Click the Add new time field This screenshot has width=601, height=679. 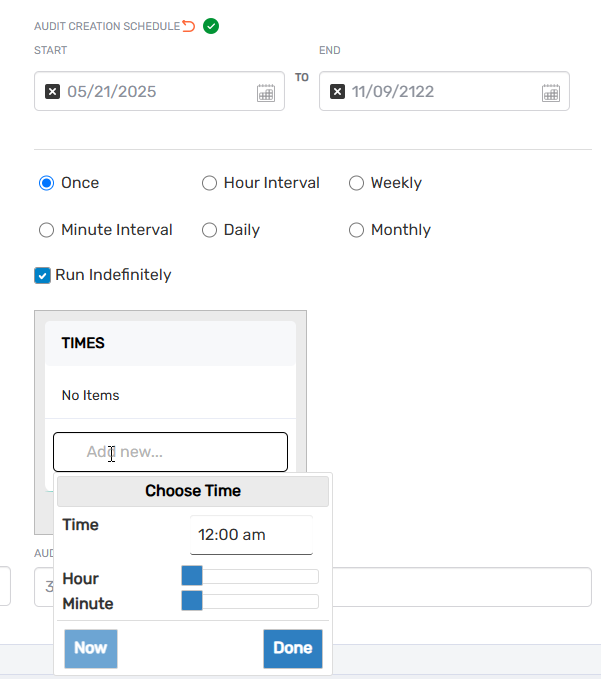click(170, 452)
